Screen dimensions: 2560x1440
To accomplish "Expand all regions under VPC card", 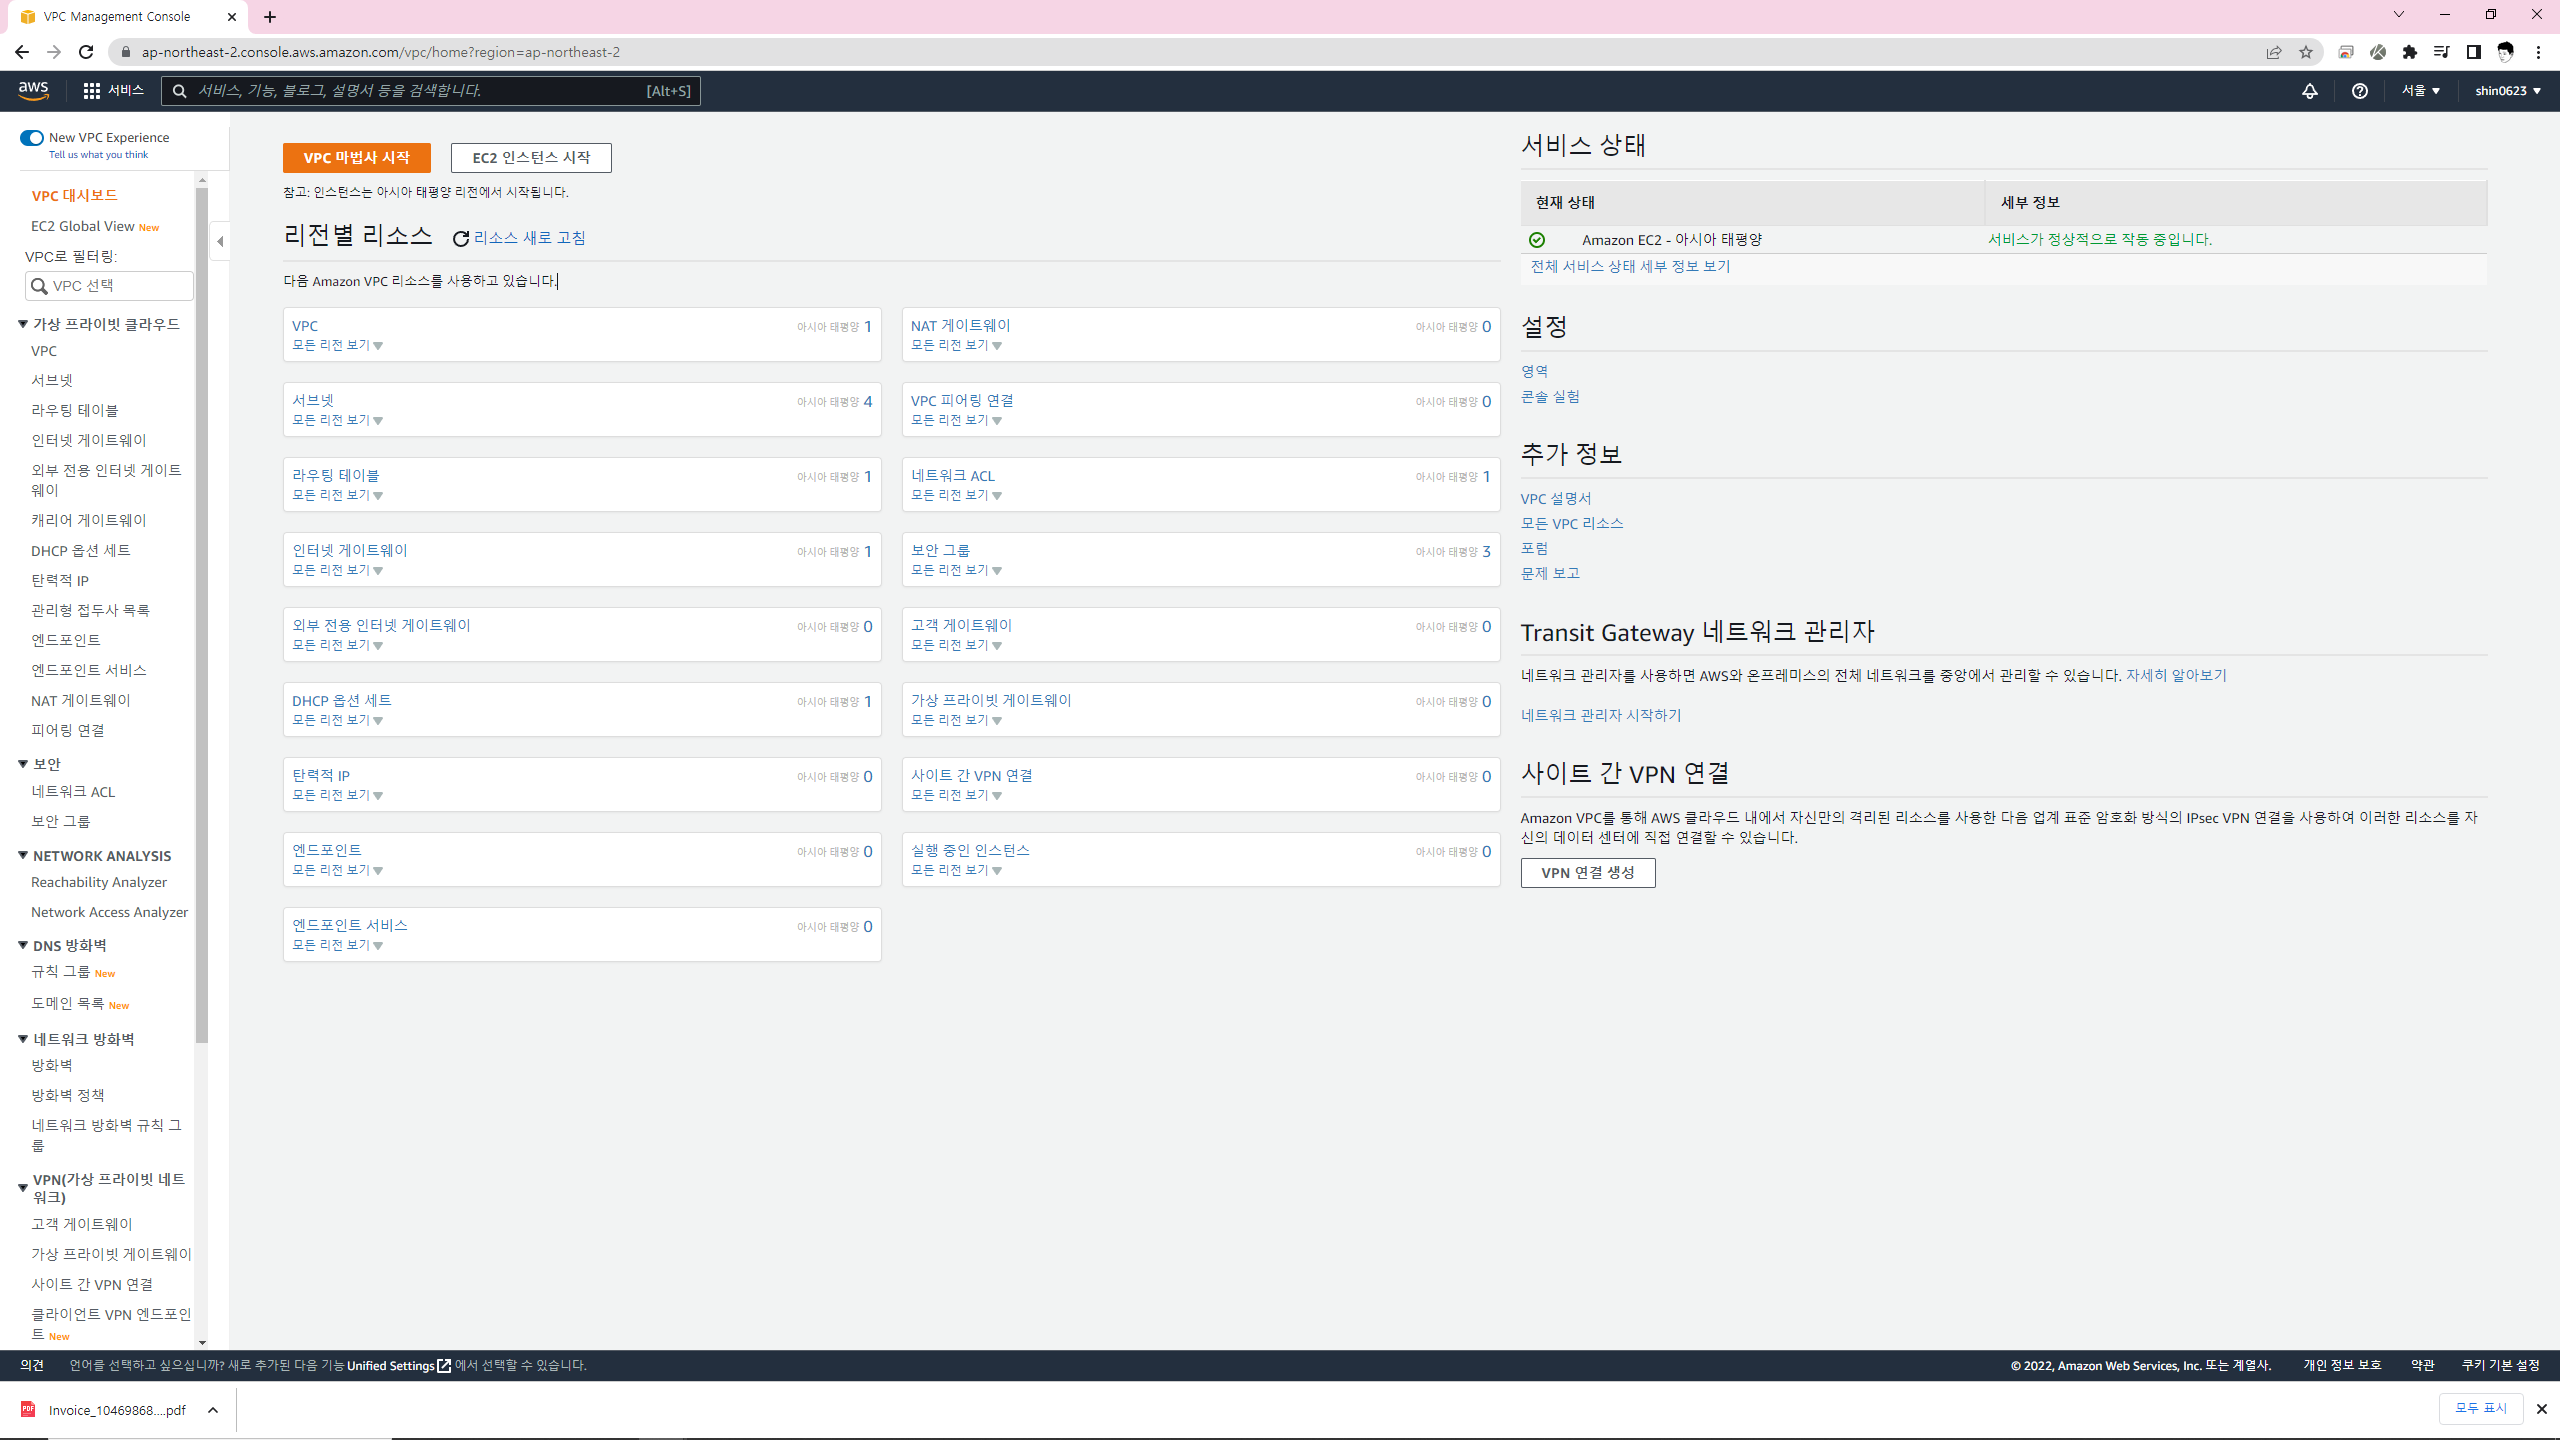I will pyautogui.click(x=337, y=346).
